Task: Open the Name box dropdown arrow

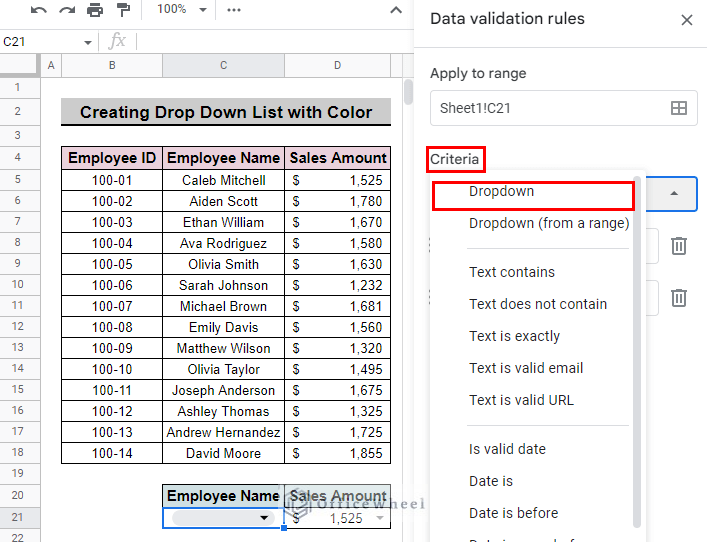Action: point(87,42)
